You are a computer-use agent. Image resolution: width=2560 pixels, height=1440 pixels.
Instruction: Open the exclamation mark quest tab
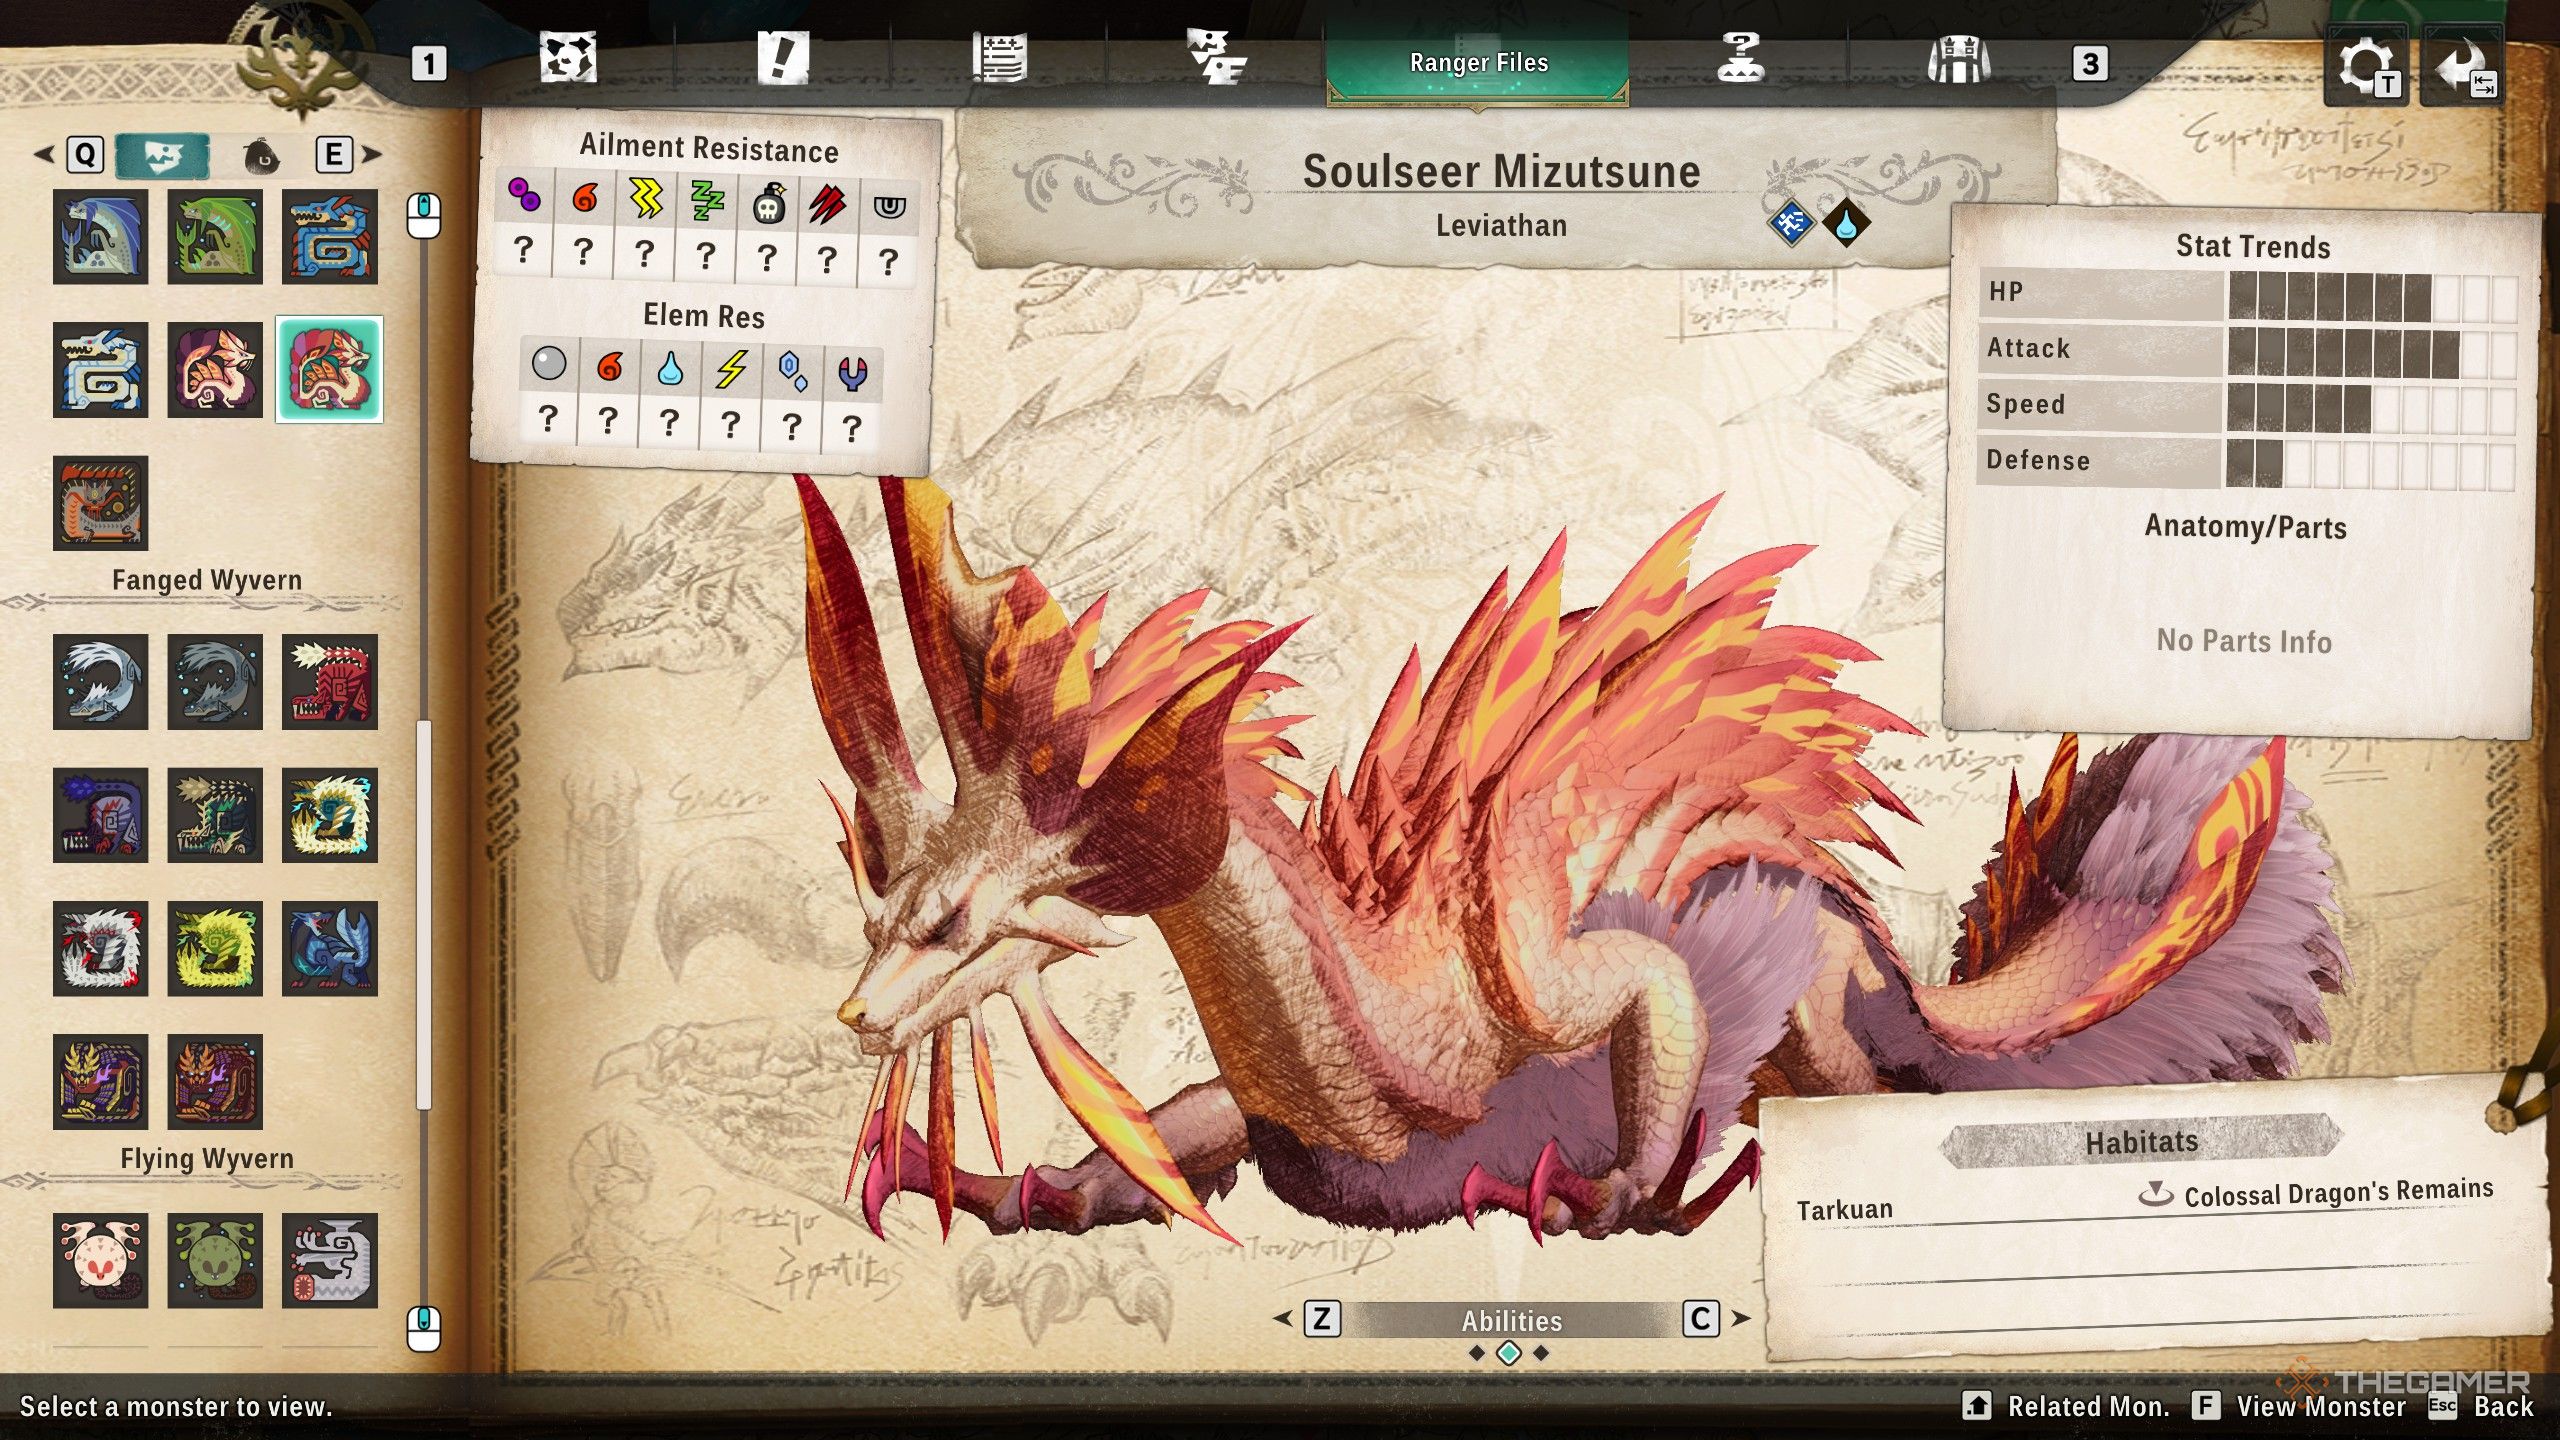tap(782, 58)
